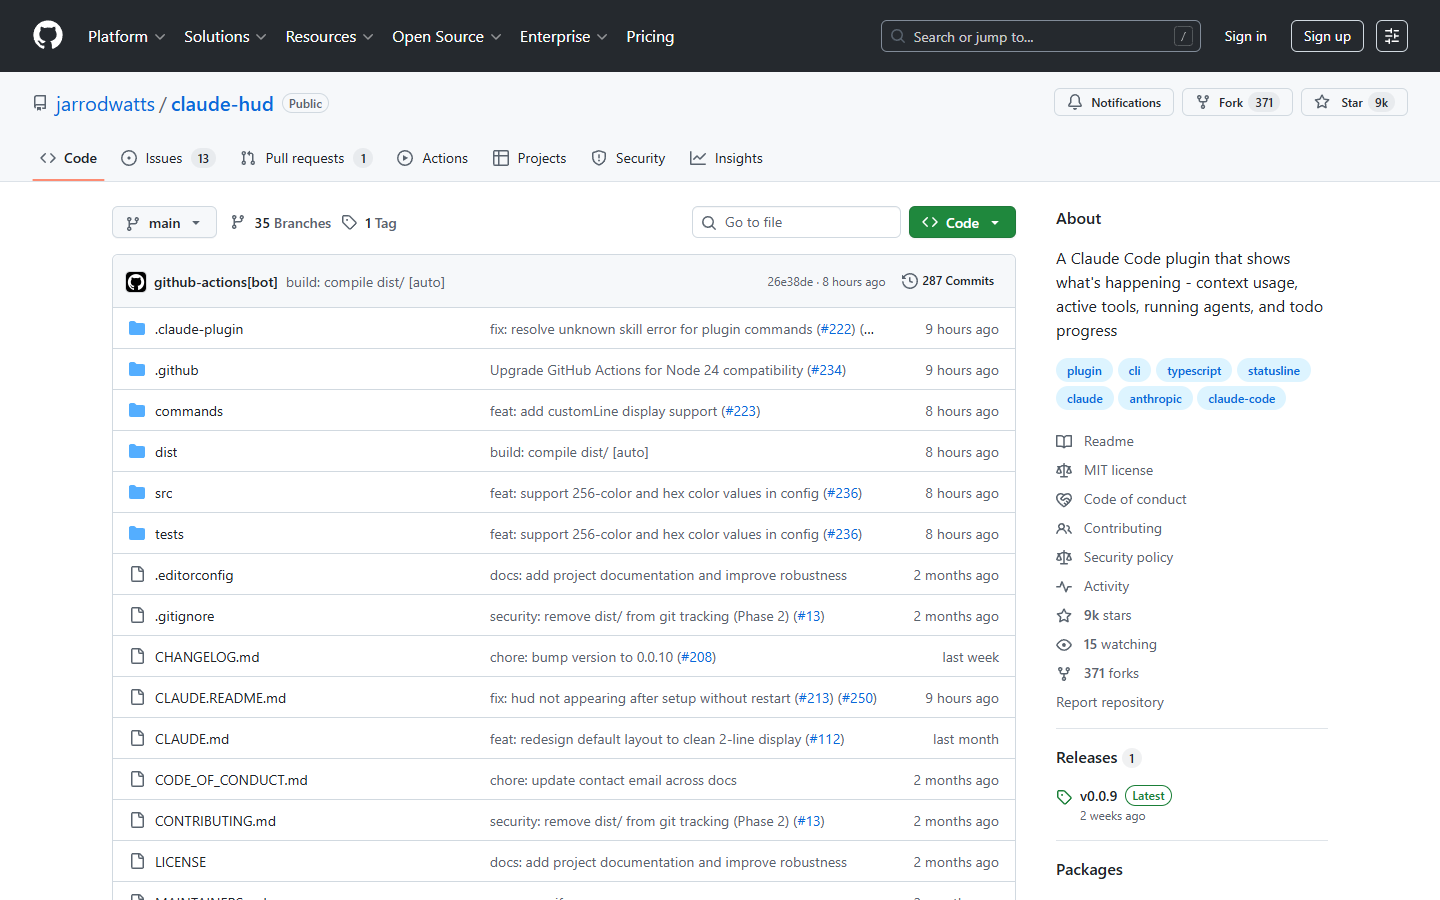The height and width of the screenshot is (900, 1440).
Task: Click the Report repository link
Action: coord(1110,702)
